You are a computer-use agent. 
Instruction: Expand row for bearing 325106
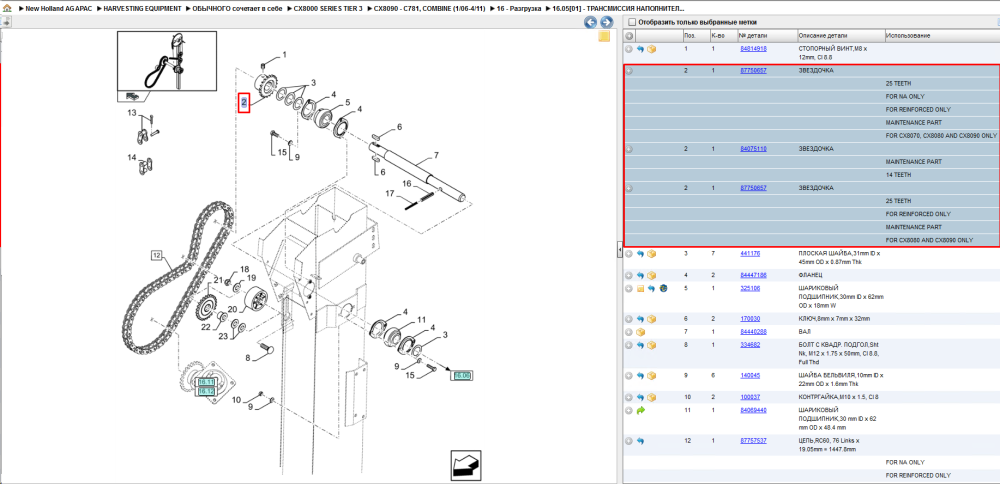point(629,289)
